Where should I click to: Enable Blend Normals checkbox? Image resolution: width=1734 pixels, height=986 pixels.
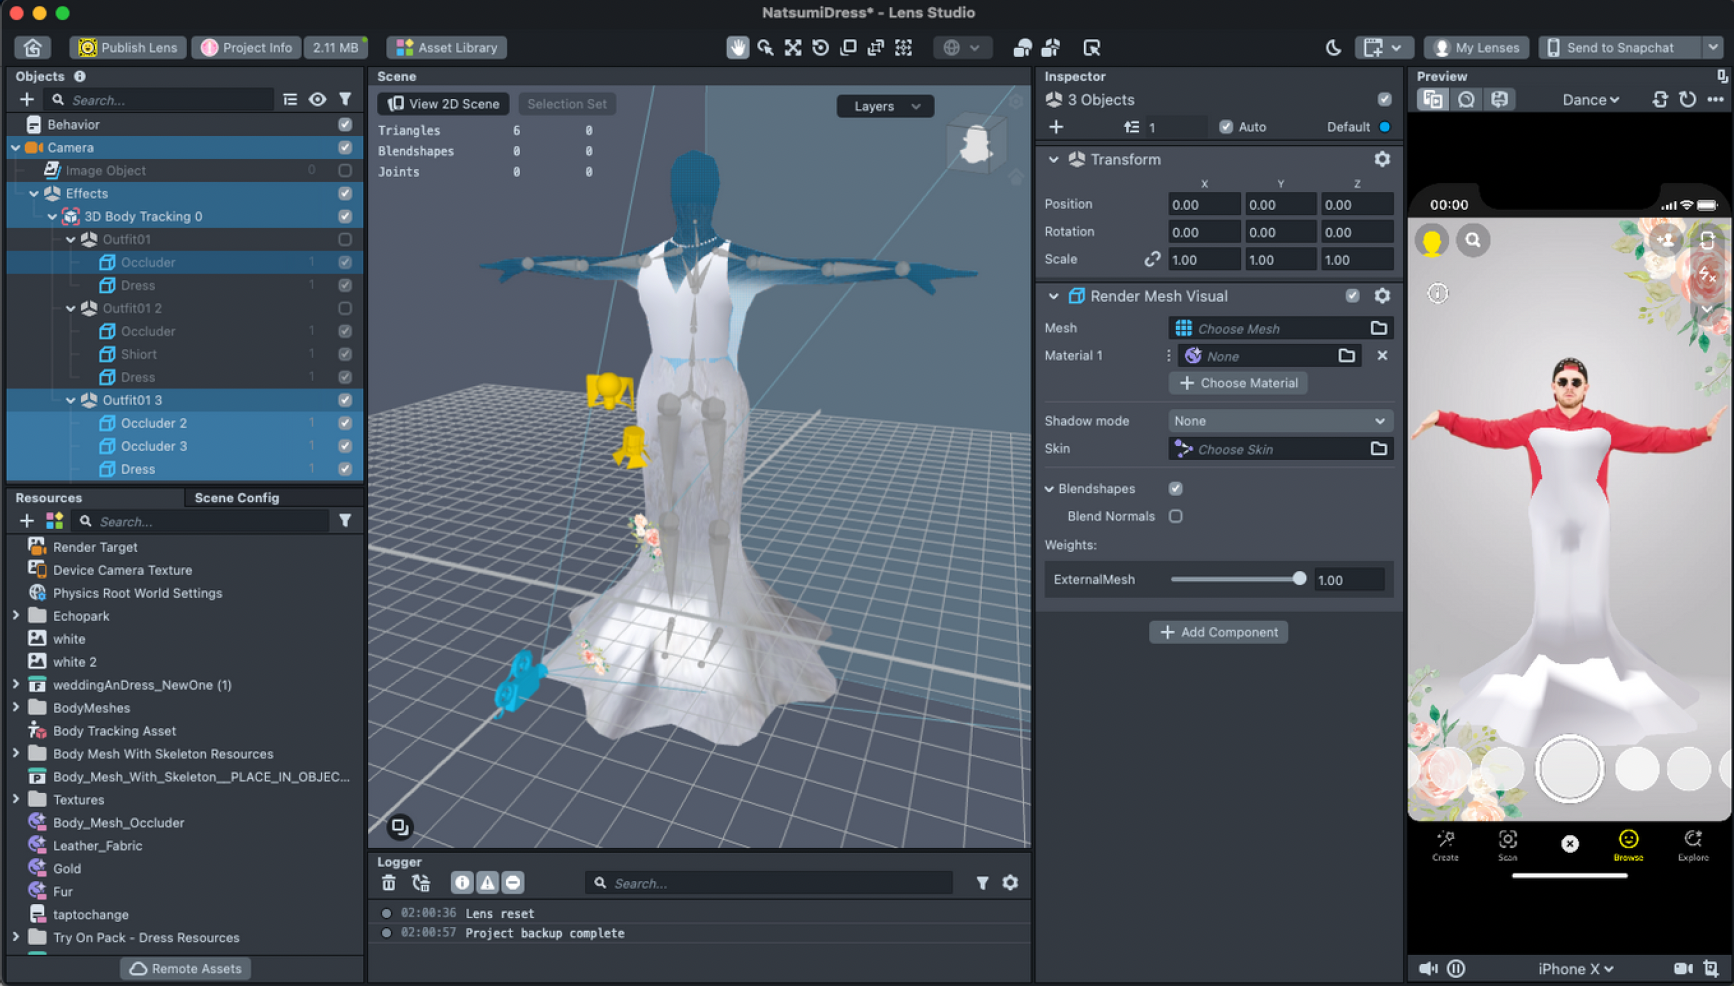1175,517
